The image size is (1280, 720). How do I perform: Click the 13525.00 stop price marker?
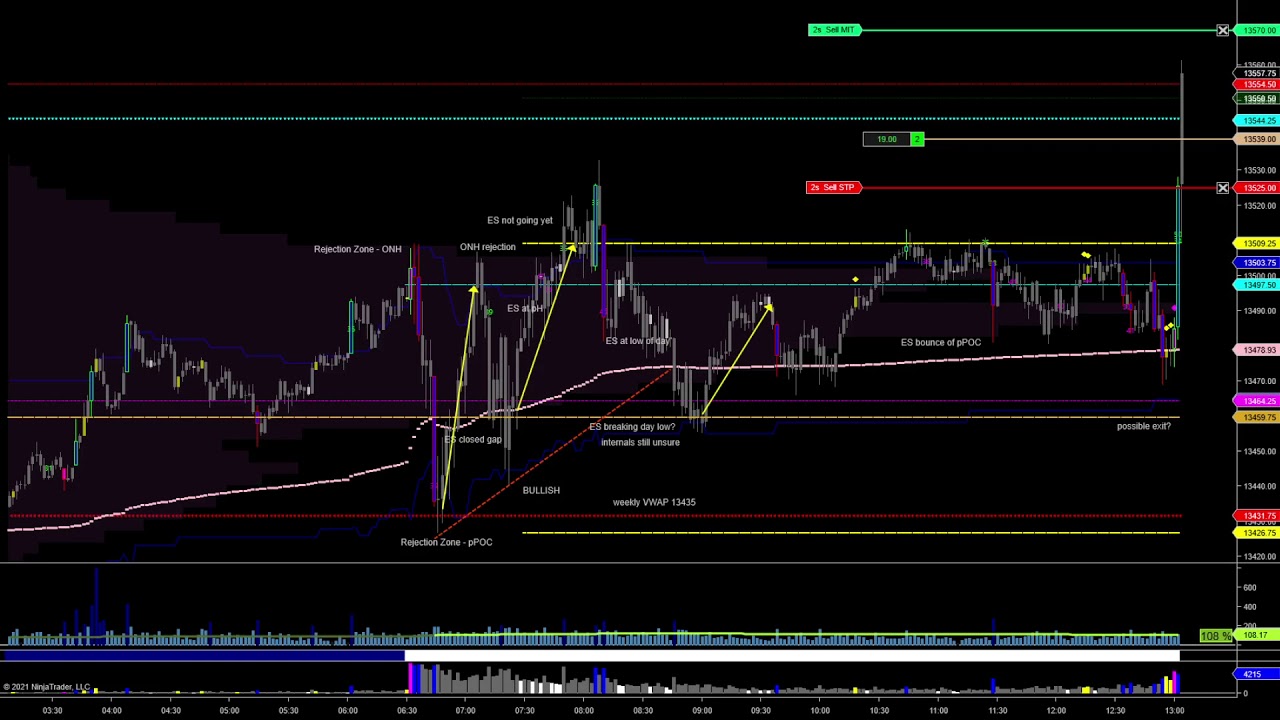(1257, 188)
